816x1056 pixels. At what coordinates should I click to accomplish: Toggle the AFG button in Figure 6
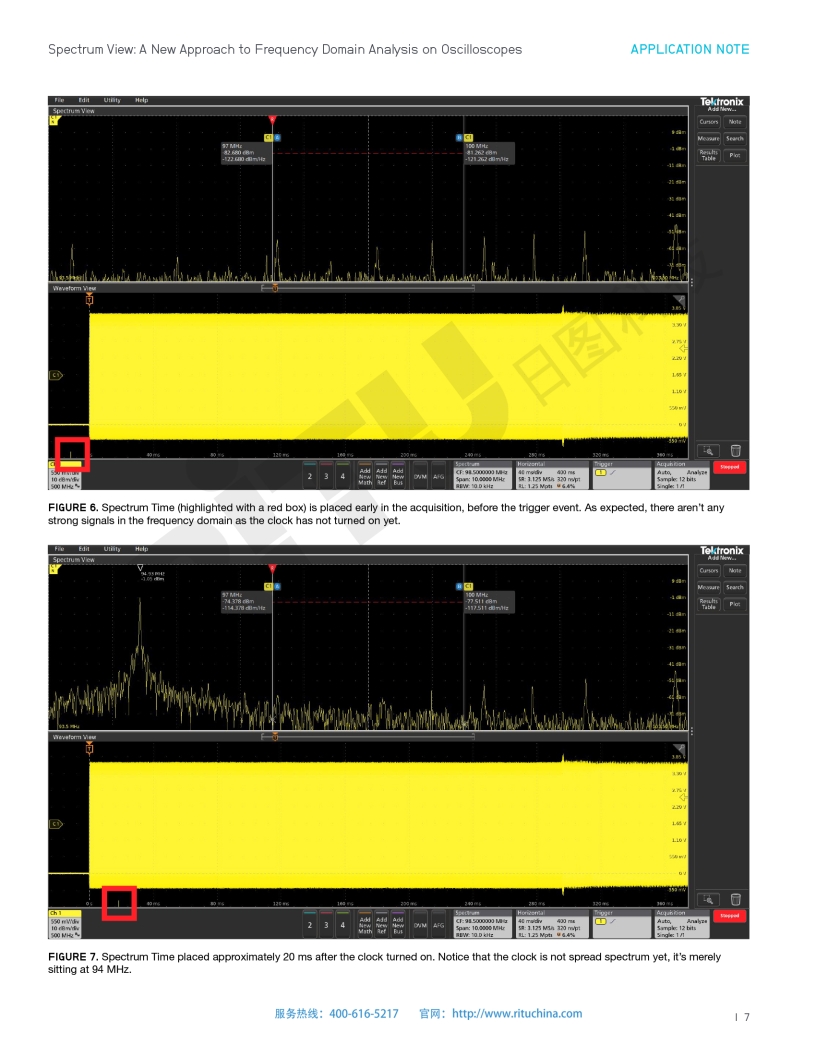[x=438, y=476]
